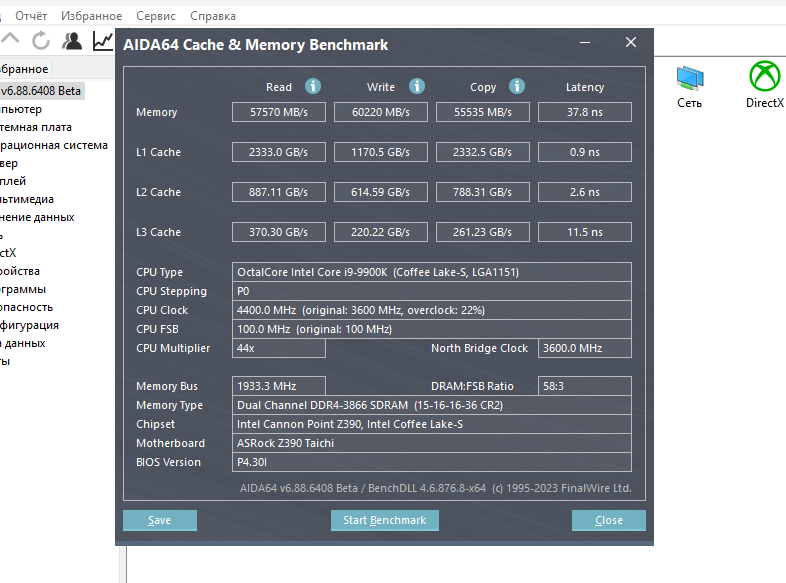Click the L2 Cache Copy 788.31 GB/s
Image resolution: width=786 pixels, height=583 pixels.
483,192
